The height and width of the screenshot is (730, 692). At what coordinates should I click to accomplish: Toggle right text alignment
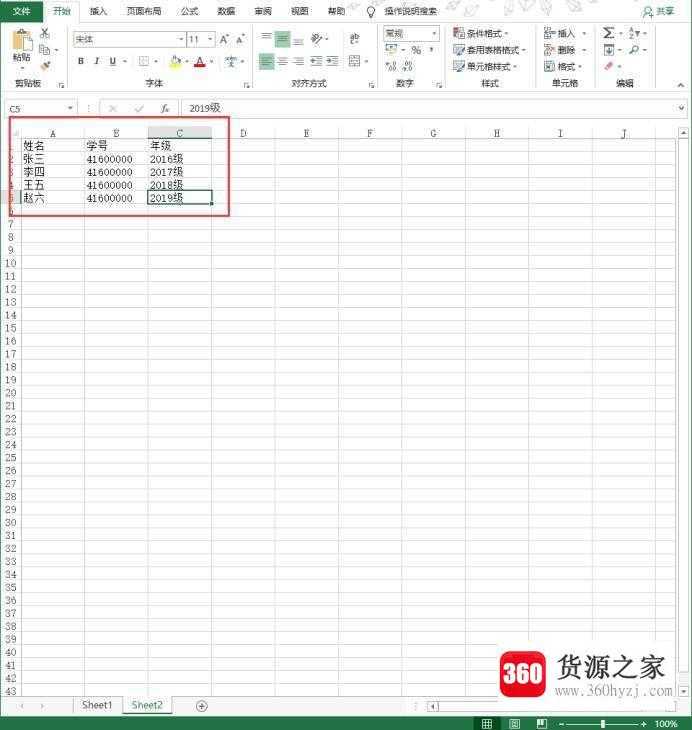299,61
